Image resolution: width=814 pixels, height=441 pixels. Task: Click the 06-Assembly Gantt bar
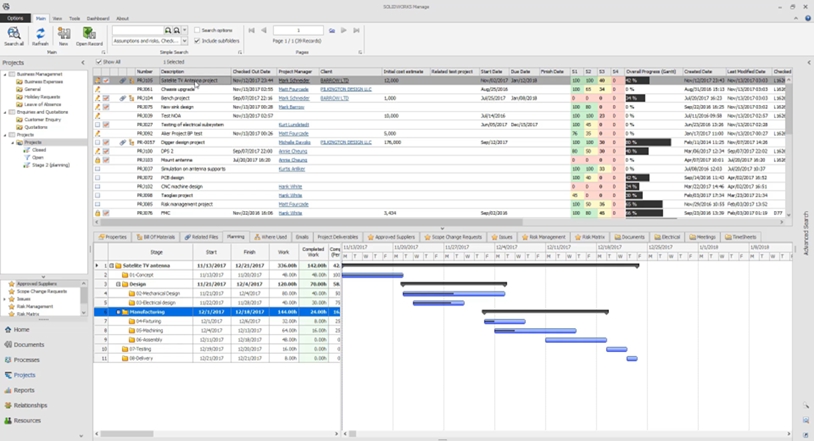pyautogui.click(x=576, y=340)
